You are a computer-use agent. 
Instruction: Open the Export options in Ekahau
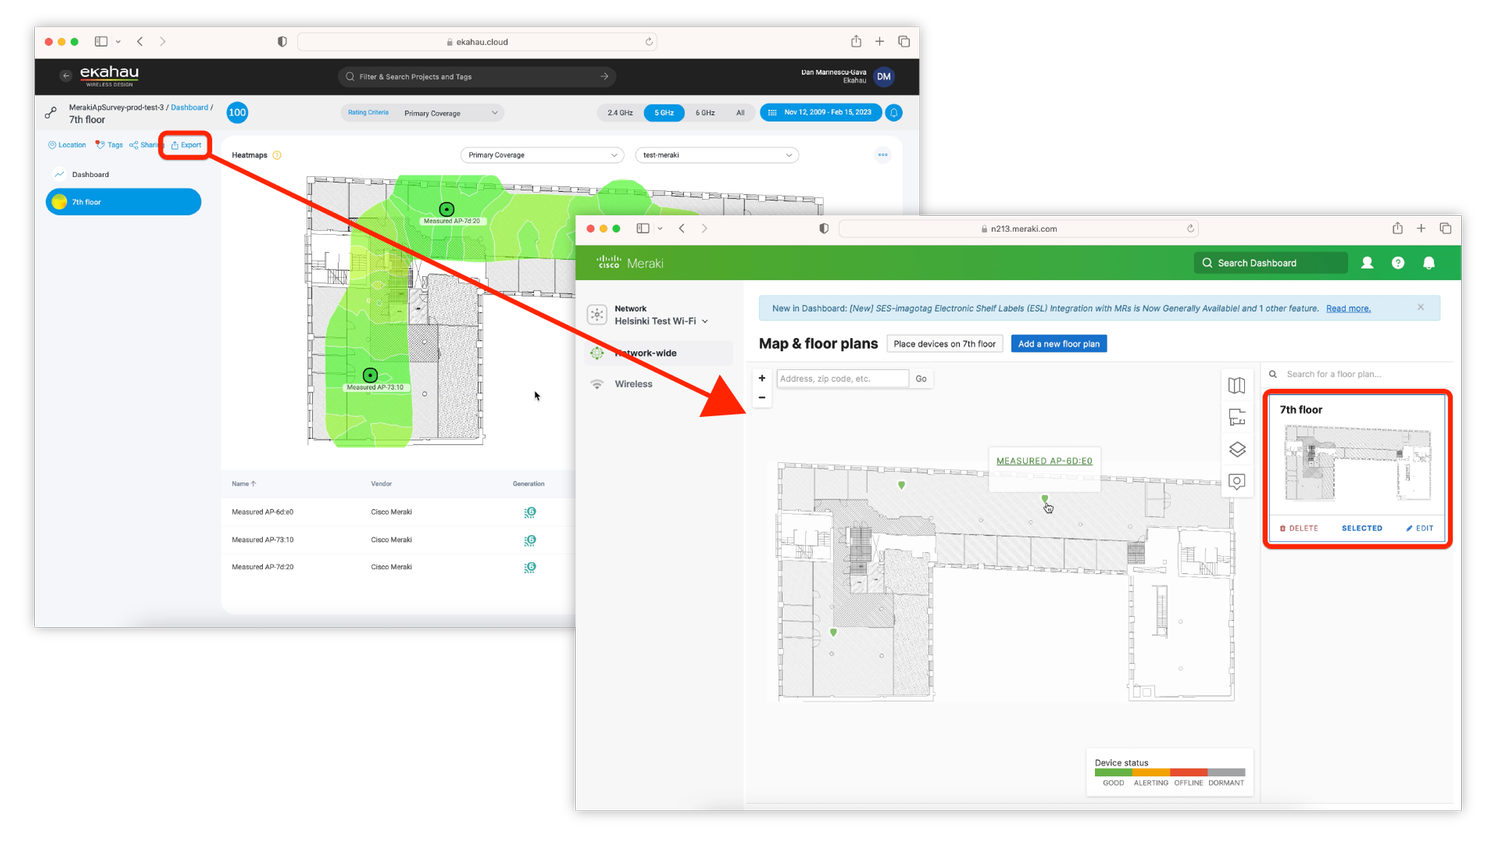pyautogui.click(x=185, y=144)
